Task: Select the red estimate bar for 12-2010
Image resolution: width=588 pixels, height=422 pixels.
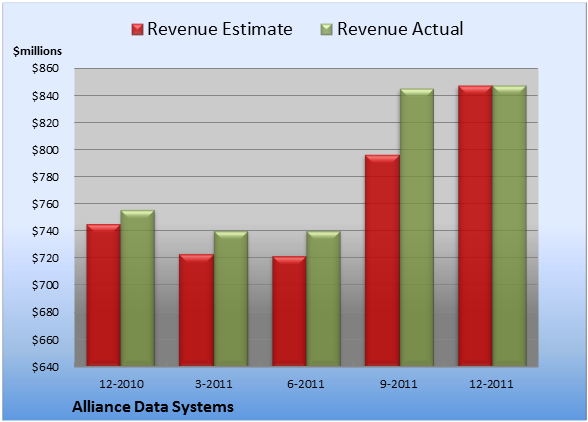Action: tap(104, 295)
